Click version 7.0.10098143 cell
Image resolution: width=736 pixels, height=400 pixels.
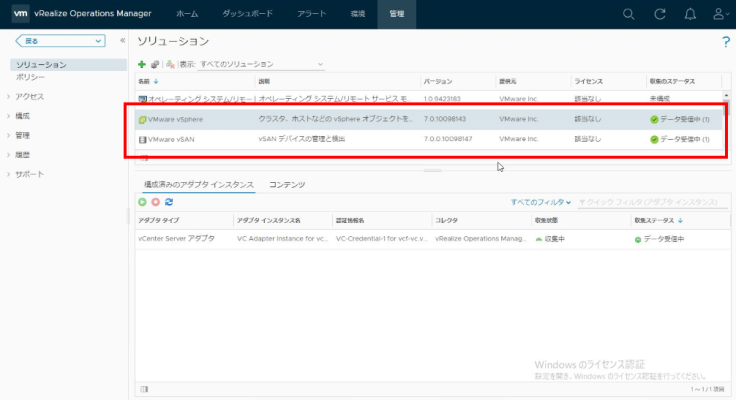(445, 119)
